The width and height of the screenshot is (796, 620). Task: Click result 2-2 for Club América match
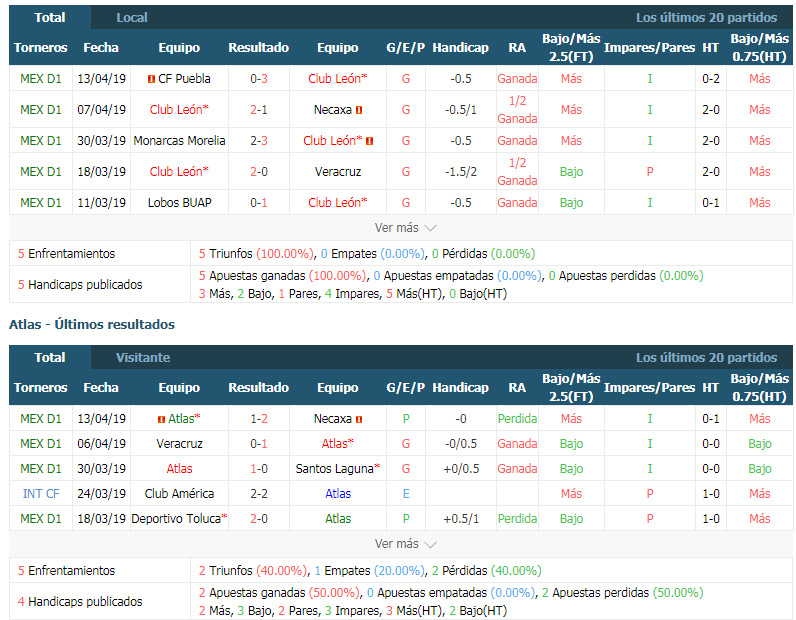pyautogui.click(x=259, y=494)
